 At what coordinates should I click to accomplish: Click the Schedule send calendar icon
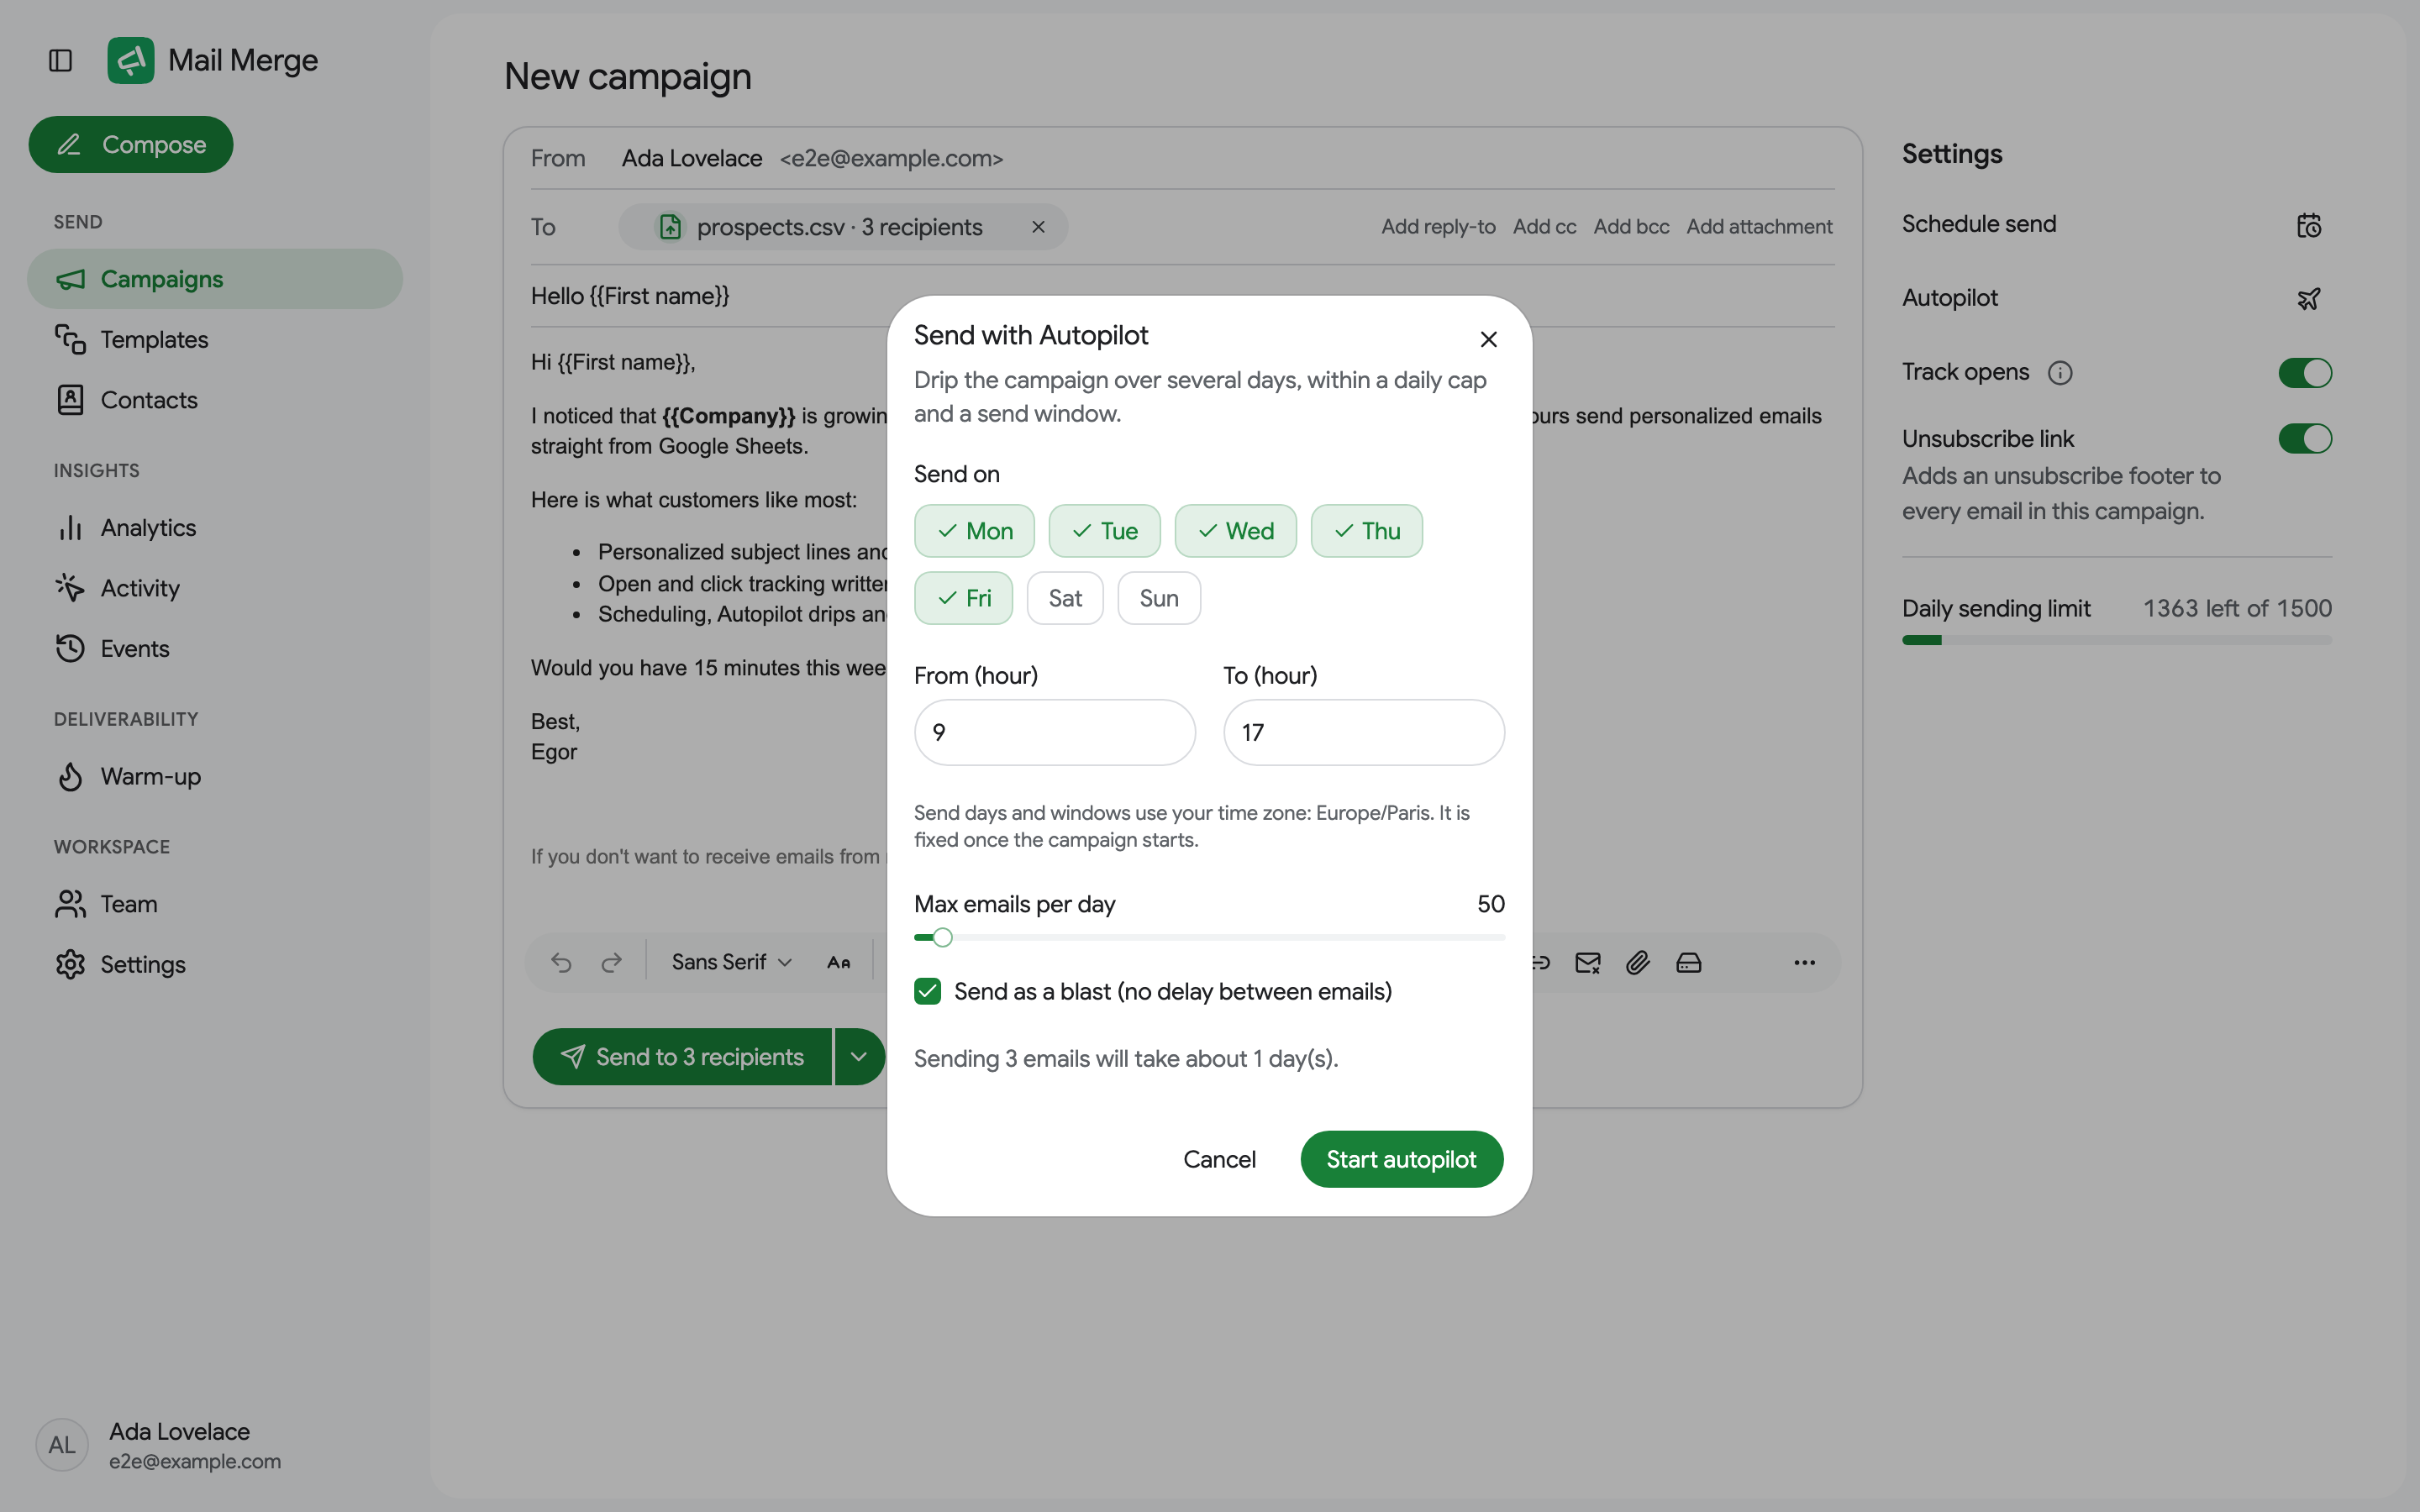click(x=2308, y=225)
